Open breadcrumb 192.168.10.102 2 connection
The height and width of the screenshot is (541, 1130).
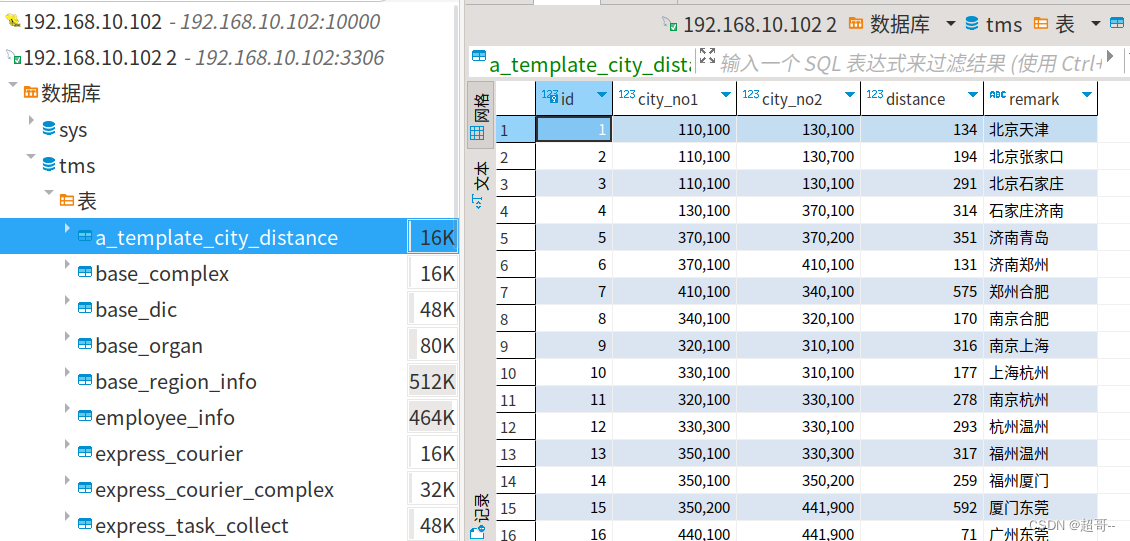pyautogui.click(x=749, y=25)
